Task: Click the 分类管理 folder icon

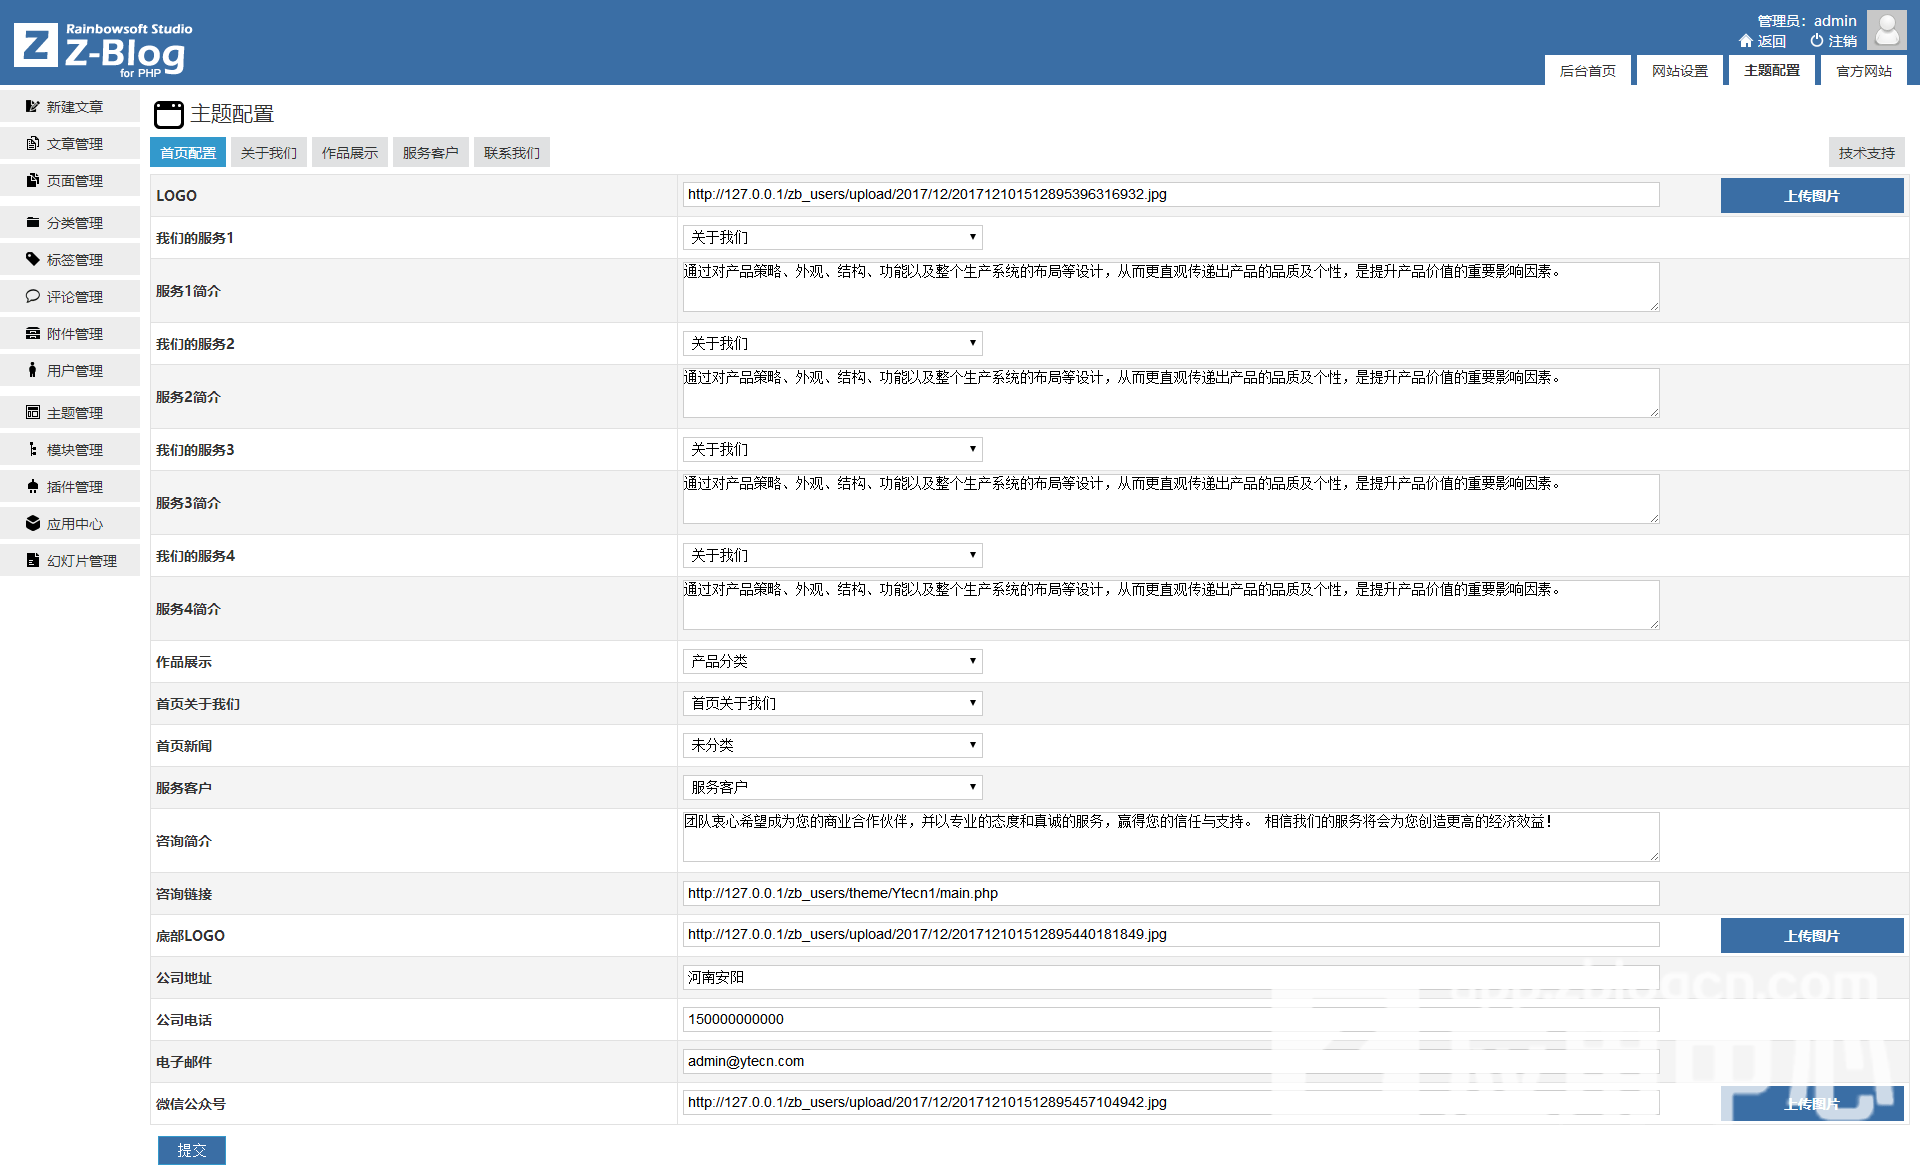Action: click(33, 222)
